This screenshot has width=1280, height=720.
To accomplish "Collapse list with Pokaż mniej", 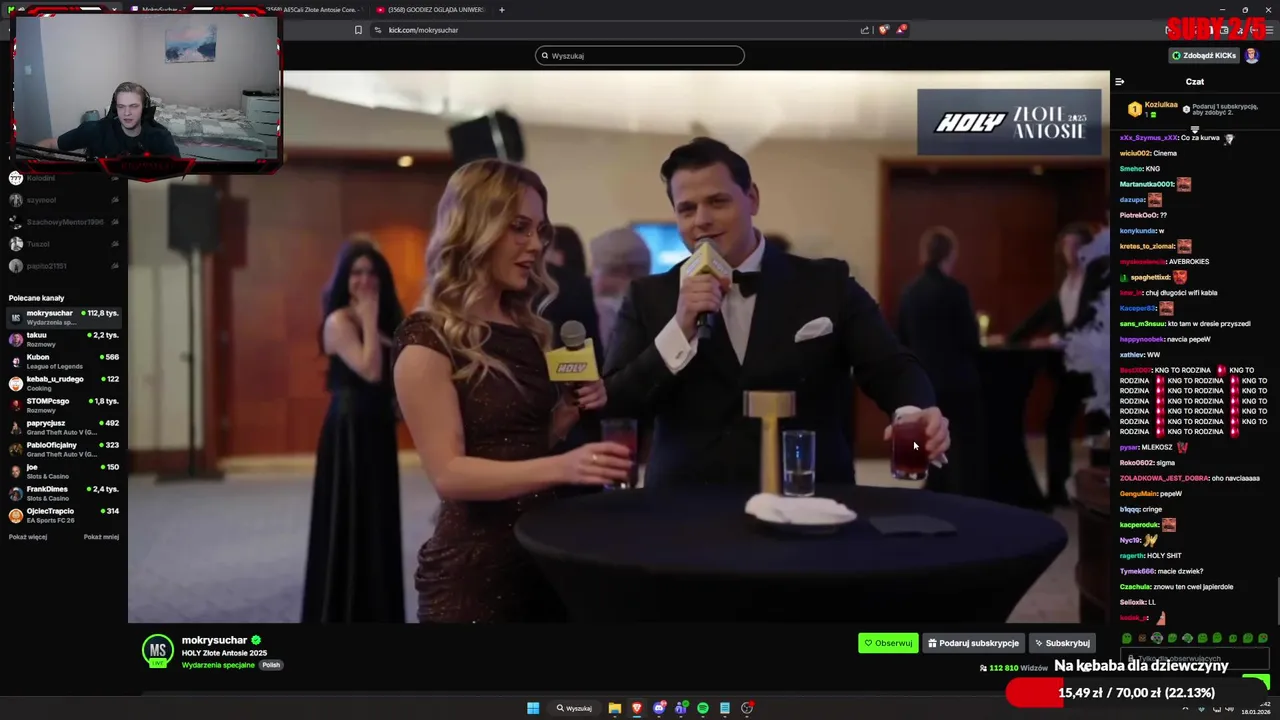I will [x=101, y=537].
